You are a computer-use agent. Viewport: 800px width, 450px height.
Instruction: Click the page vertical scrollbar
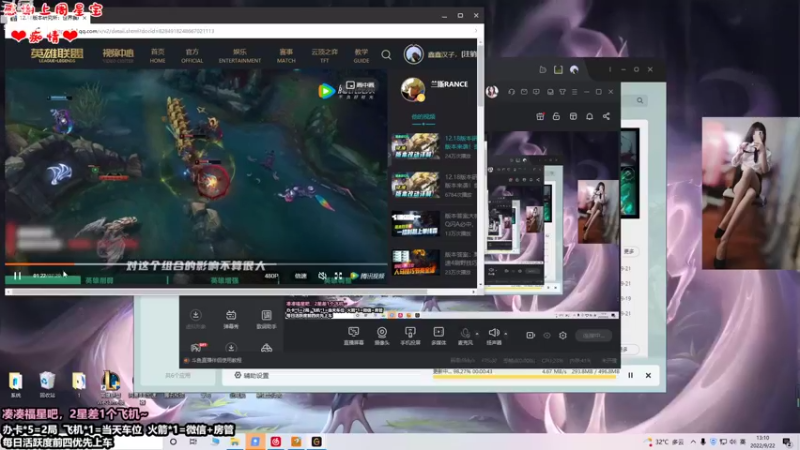(481, 76)
